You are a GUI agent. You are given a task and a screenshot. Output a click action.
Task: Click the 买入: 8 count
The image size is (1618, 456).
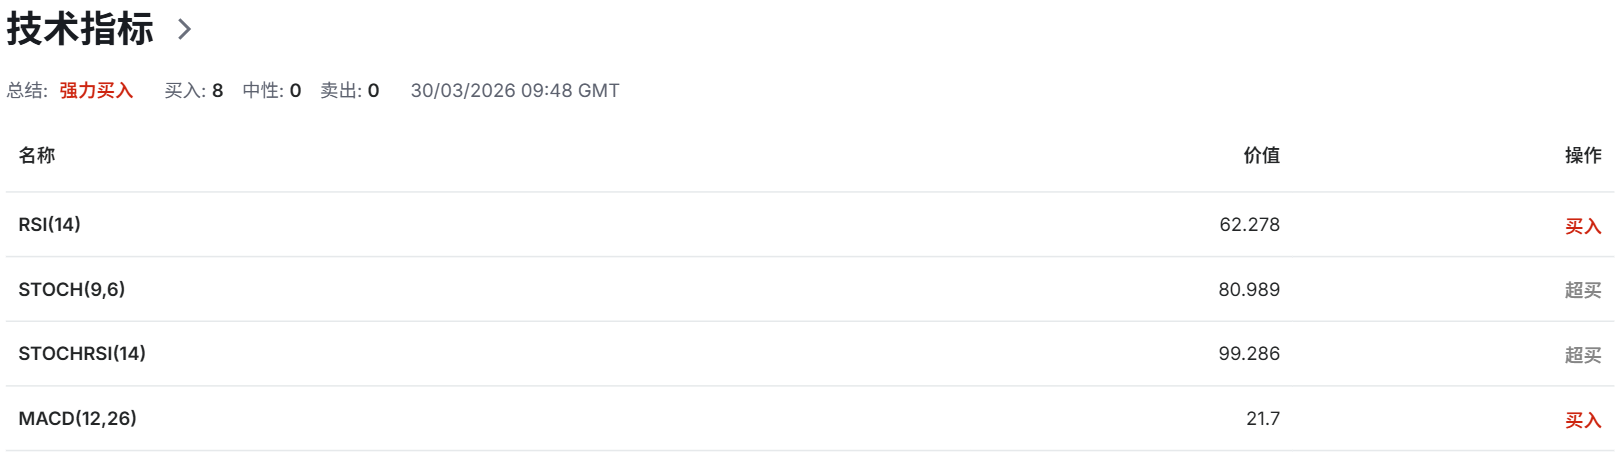[194, 91]
